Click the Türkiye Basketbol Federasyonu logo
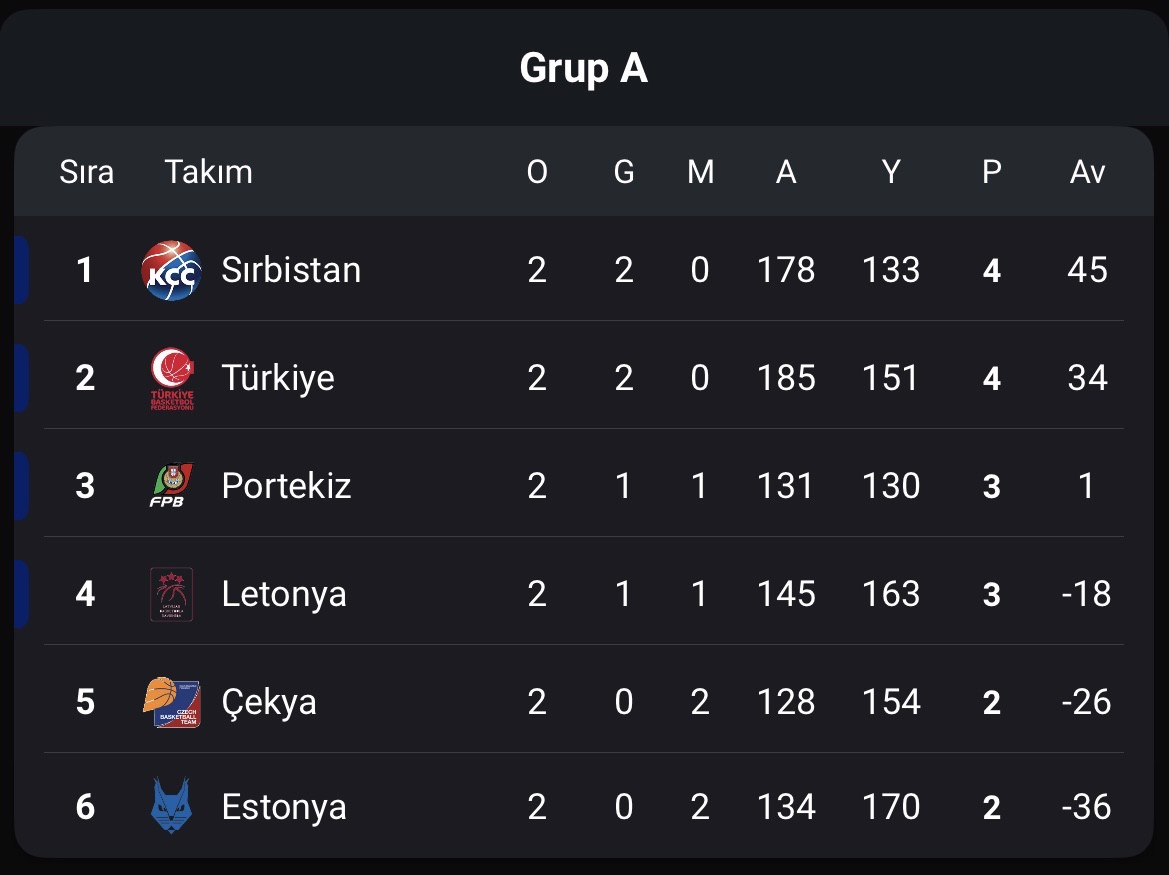The width and height of the screenshot is (1169, 875). point(172,379)
